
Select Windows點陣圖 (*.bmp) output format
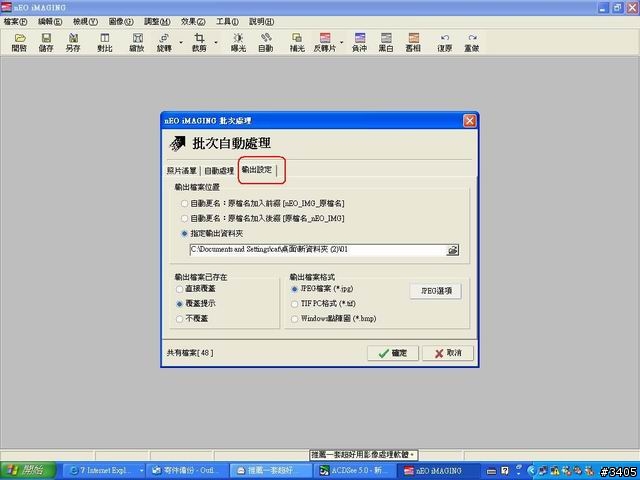pos(333,318)
